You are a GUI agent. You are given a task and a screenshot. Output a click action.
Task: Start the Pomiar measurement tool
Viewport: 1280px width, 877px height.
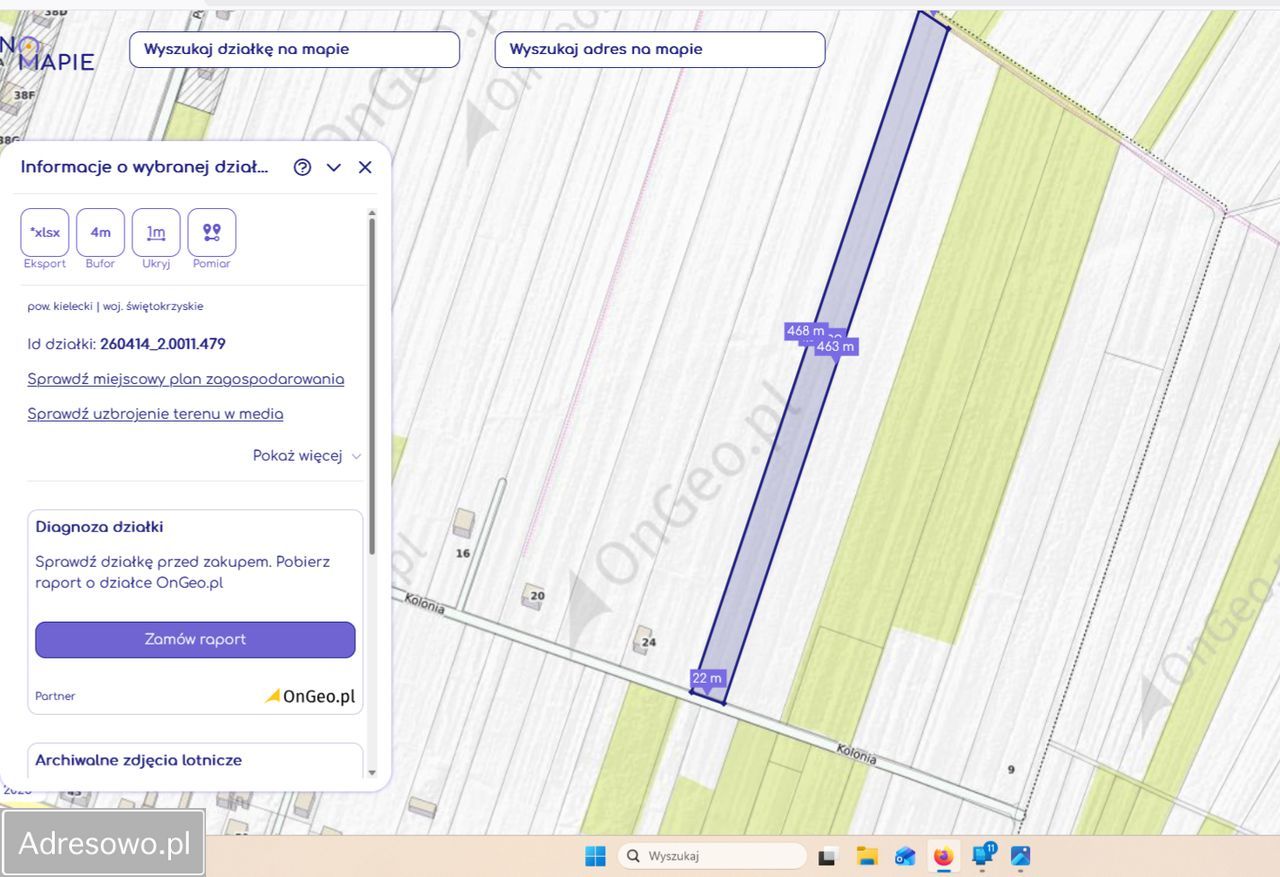point(212,233)
